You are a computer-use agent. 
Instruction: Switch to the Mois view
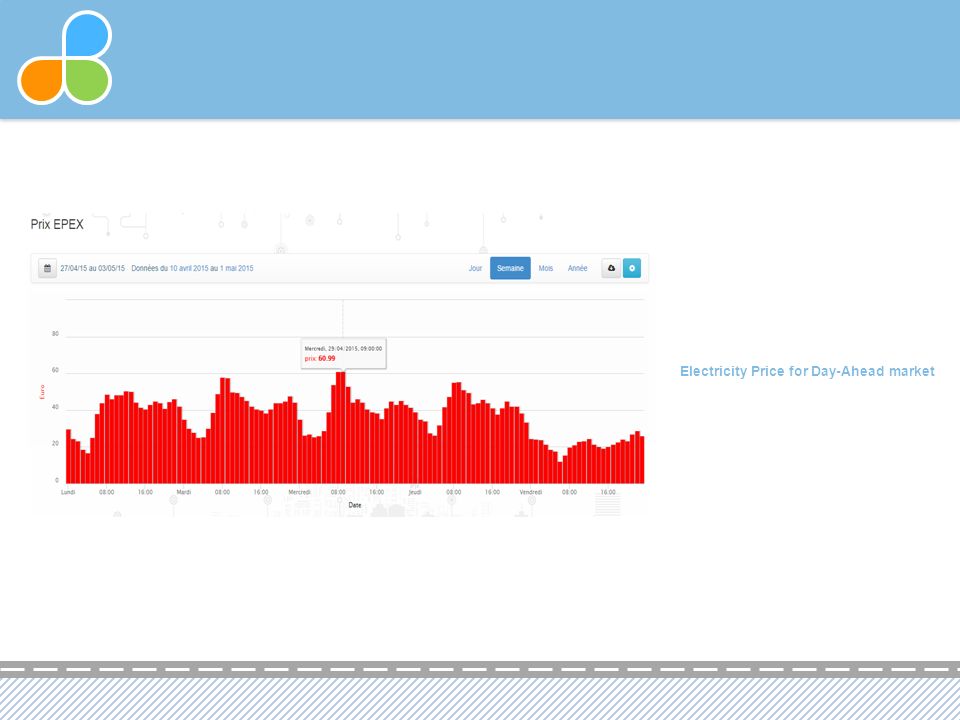(x=546, y=268)
